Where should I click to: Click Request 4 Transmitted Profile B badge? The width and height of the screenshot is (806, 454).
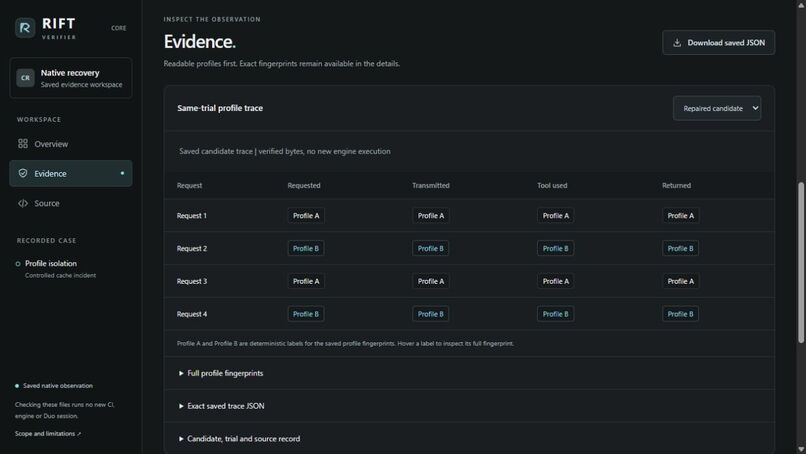pyautogui.click(x=431, y=314)
